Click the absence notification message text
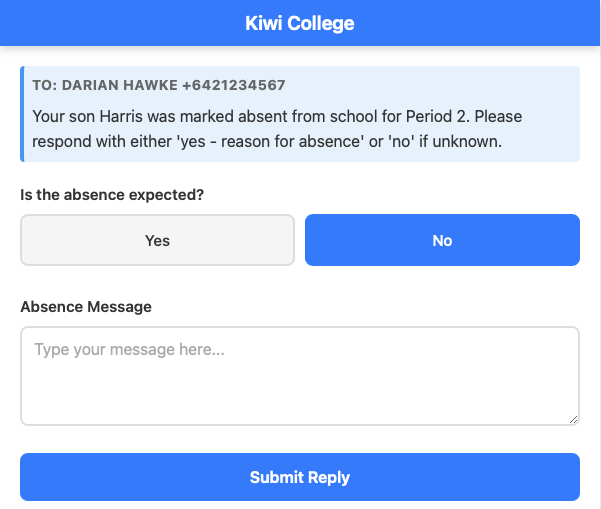The image size is (601, 509). (277, 129)
